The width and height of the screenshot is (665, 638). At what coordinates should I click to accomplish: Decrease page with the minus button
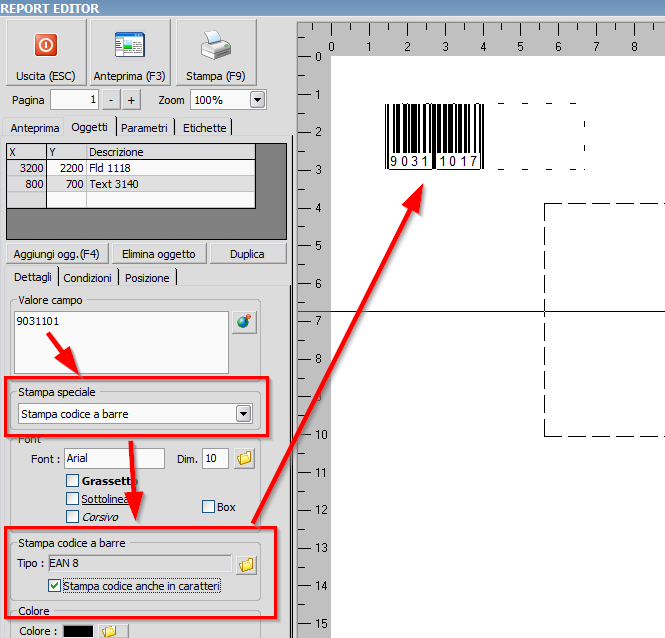(x=111, y=100)
